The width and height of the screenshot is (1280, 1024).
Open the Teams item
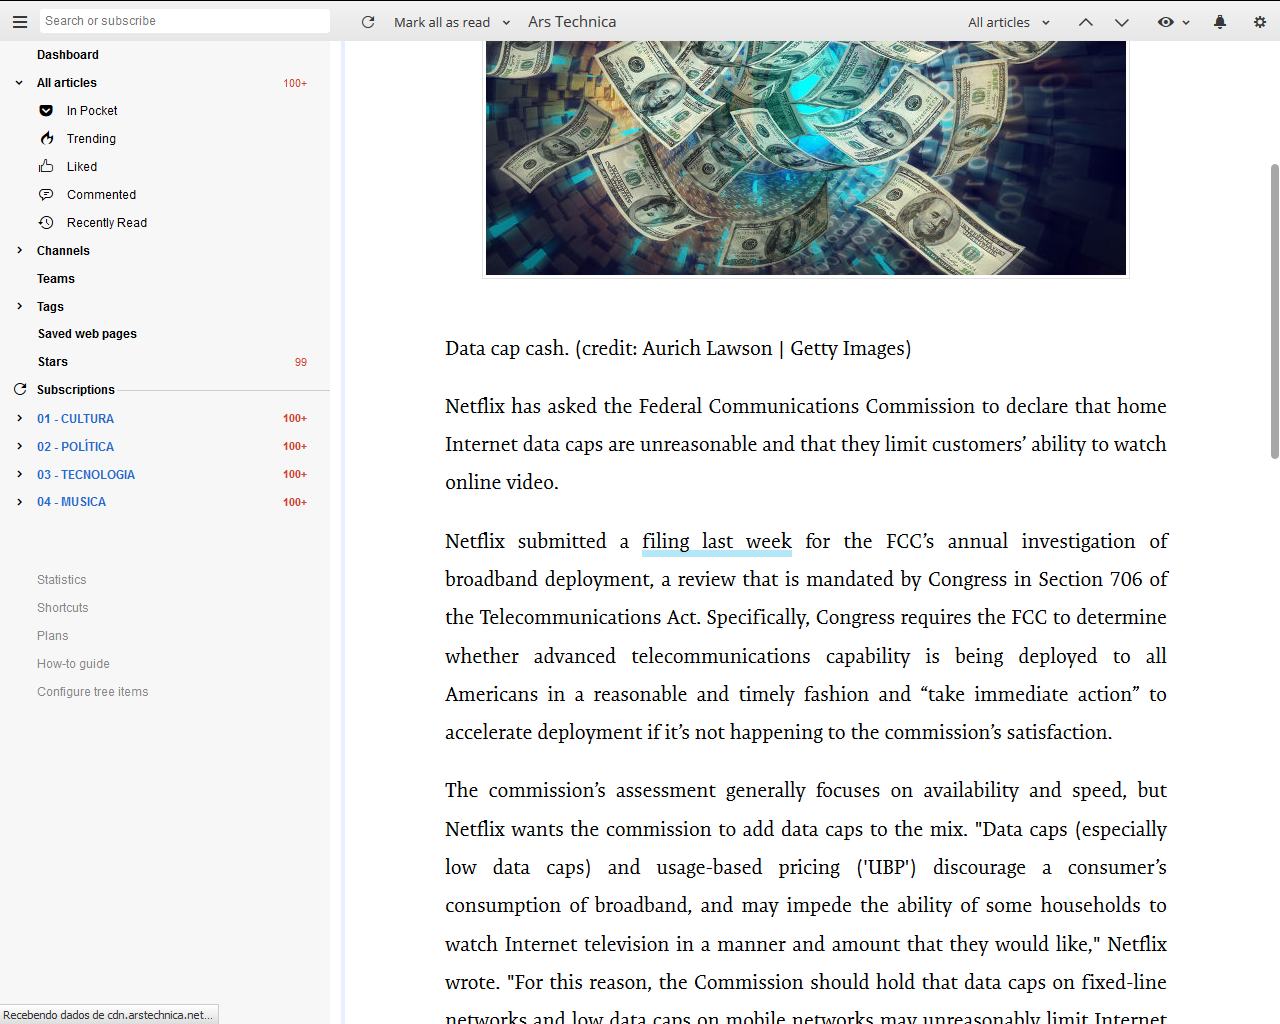tap(56, 279)
